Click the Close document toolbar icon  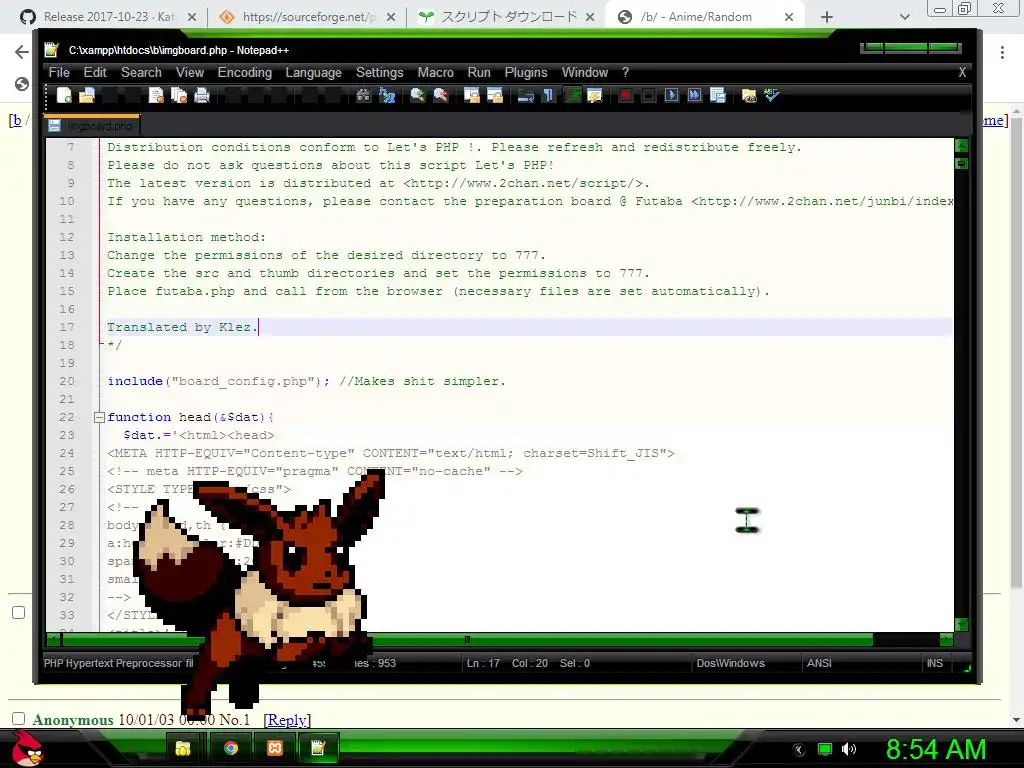click(x=156, y=95)
